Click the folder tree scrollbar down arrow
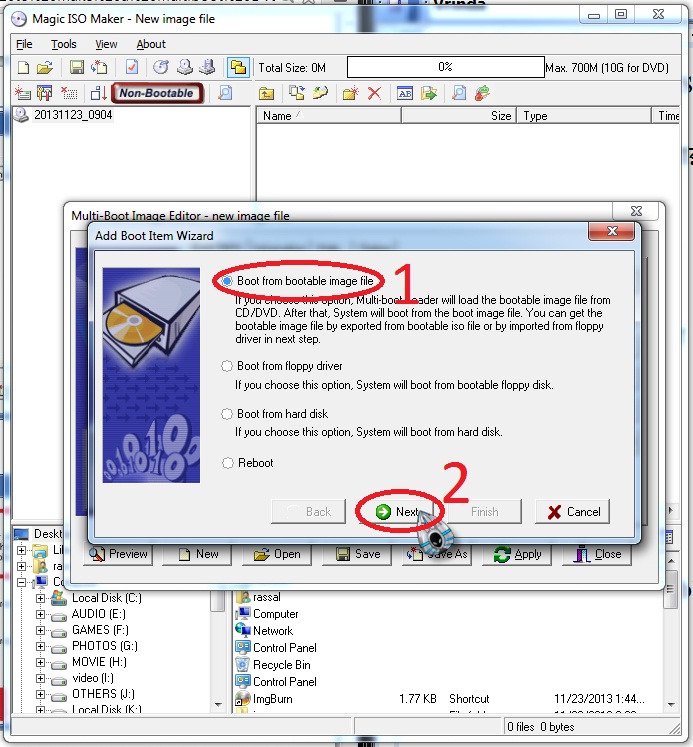 pos(218,704)
